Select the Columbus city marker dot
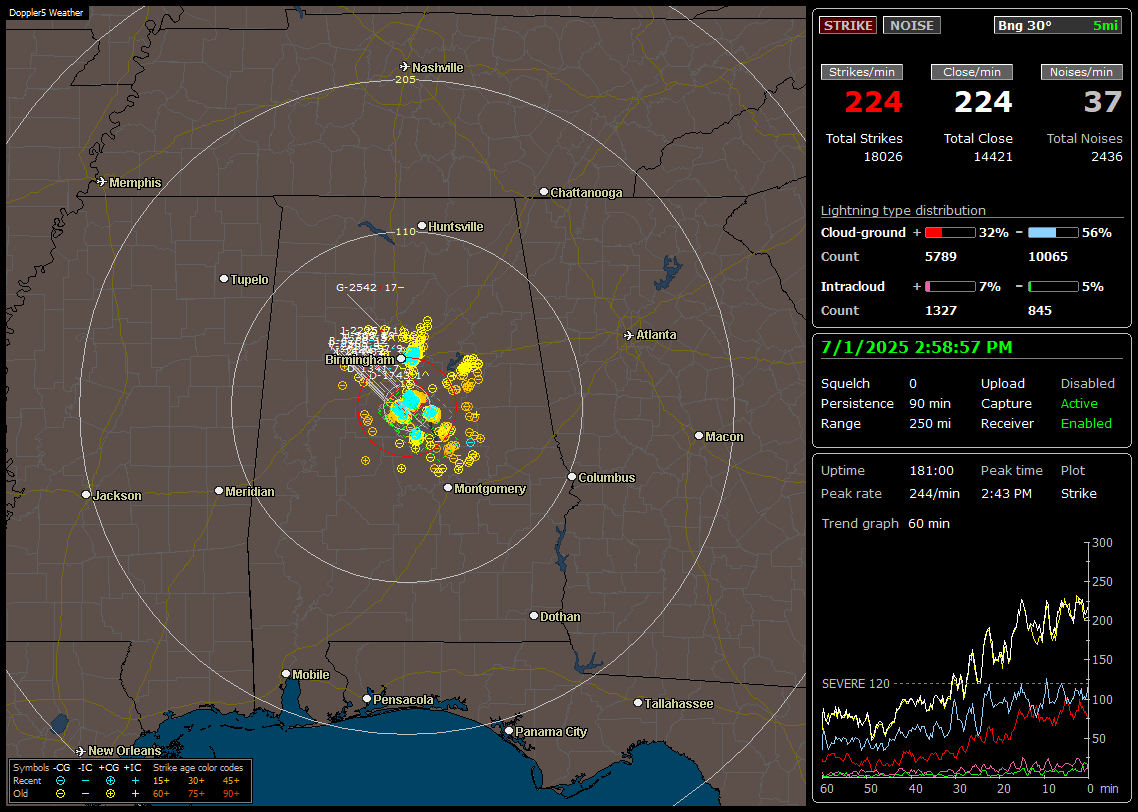This screenshot has height=812, width=1138. pyautogui.click(x=572, y=477)
